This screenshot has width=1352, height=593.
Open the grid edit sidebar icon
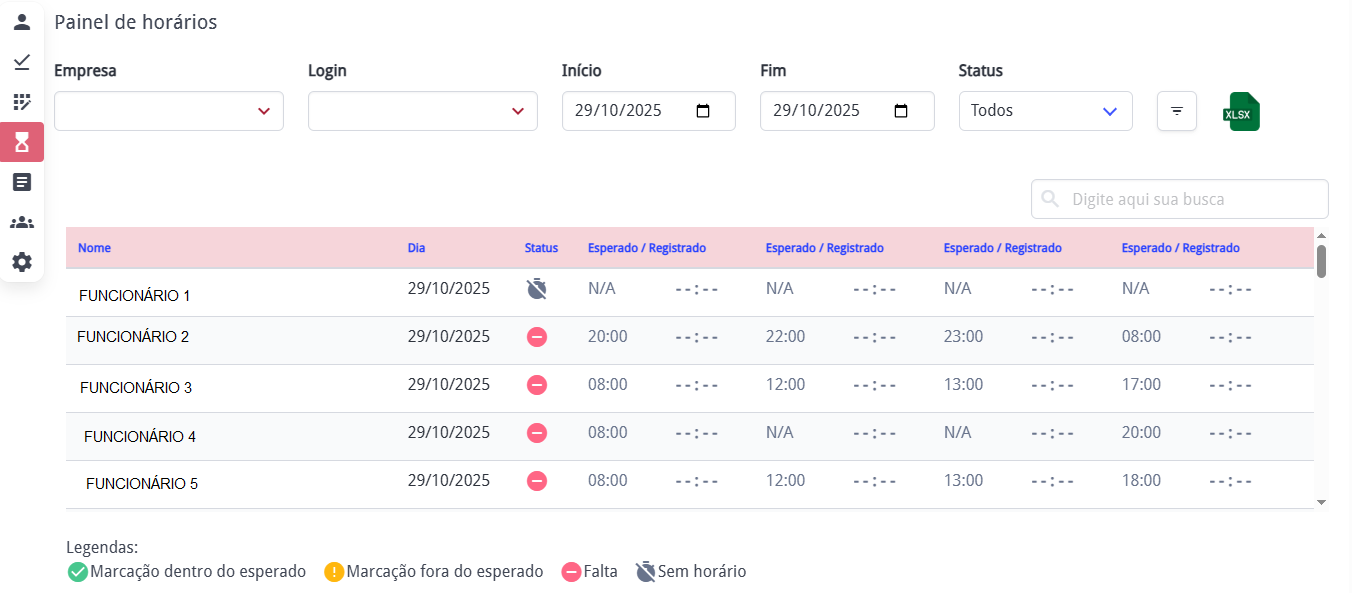click(22, 102)
